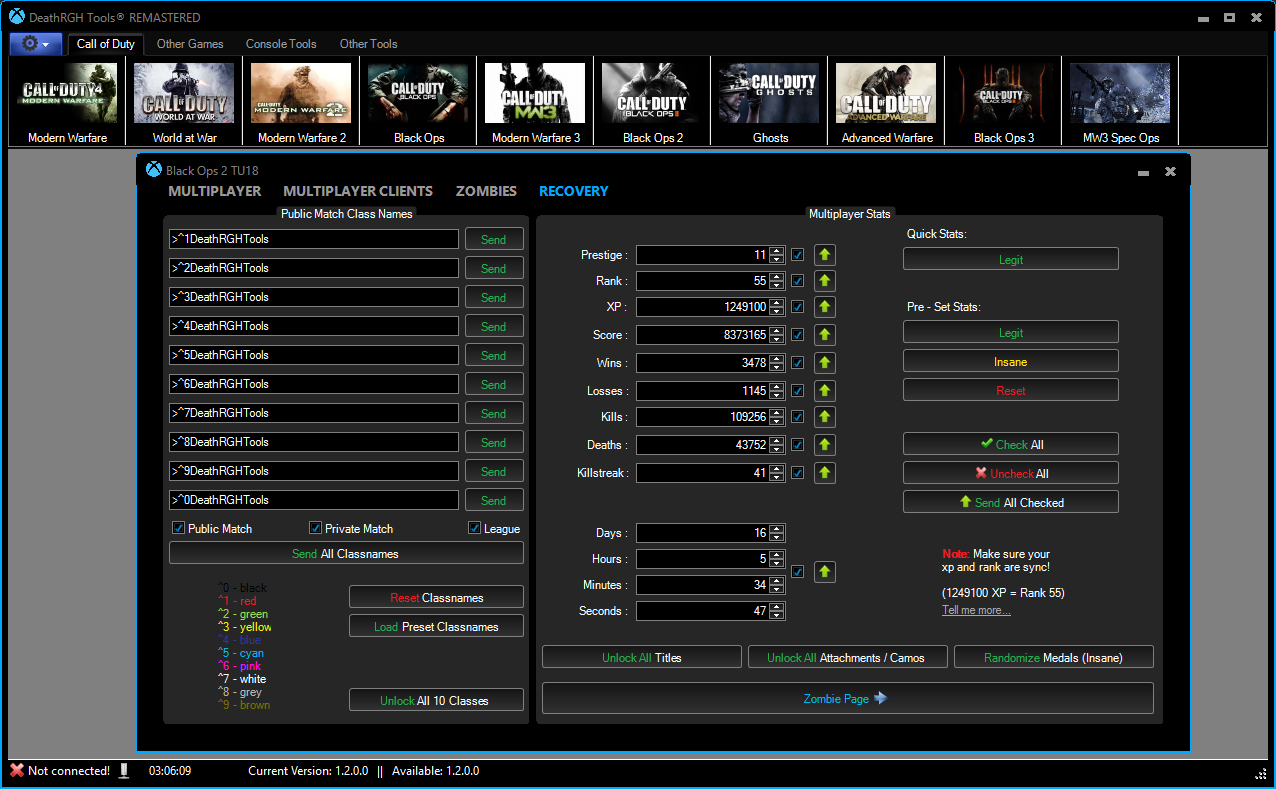Viewport: 1276px width, 789px height.
Task: Increase Minutes with spinner up arrow
Action: pyautogui.click(x=777, y=581)
